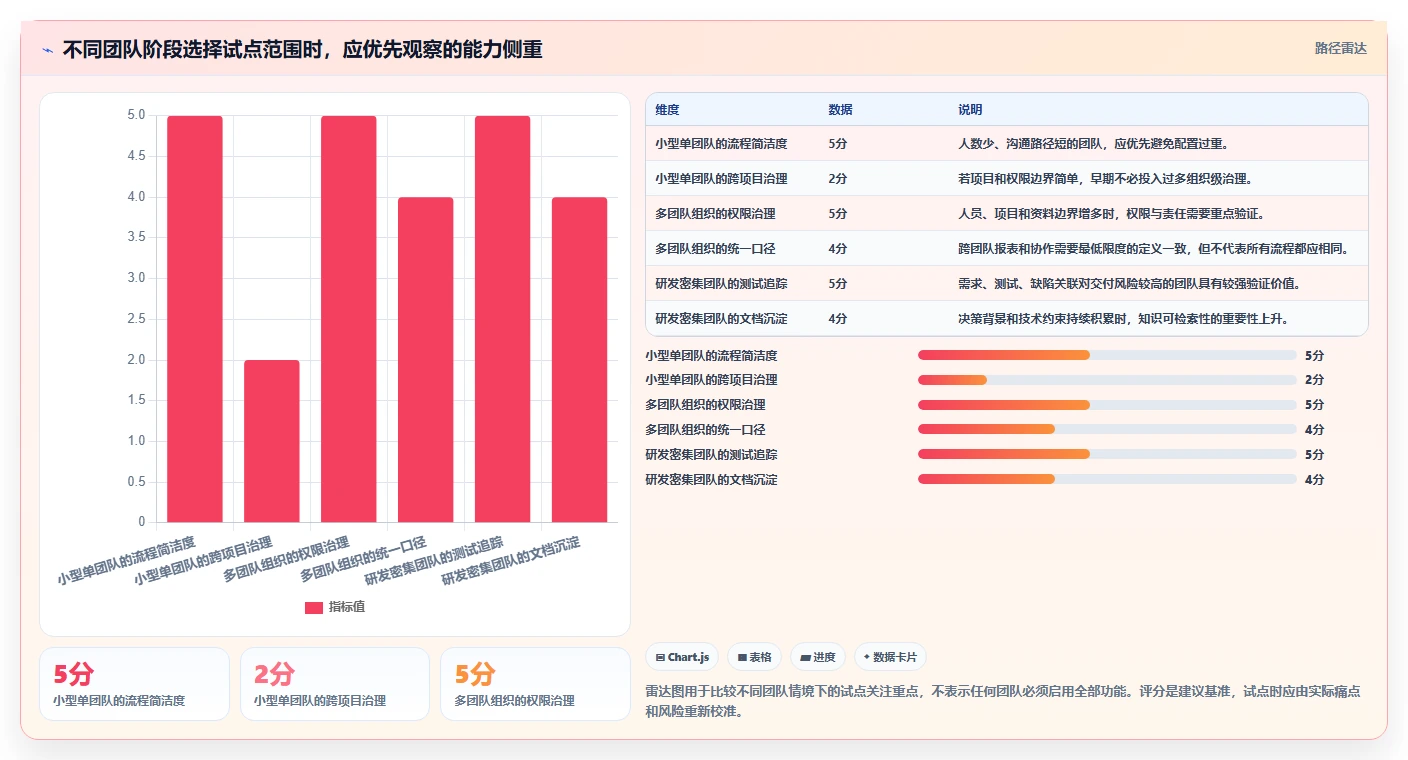
Task: Select table row 多团队组织的统一口径
Action: pyautogui.click(x=1007, y=249)
